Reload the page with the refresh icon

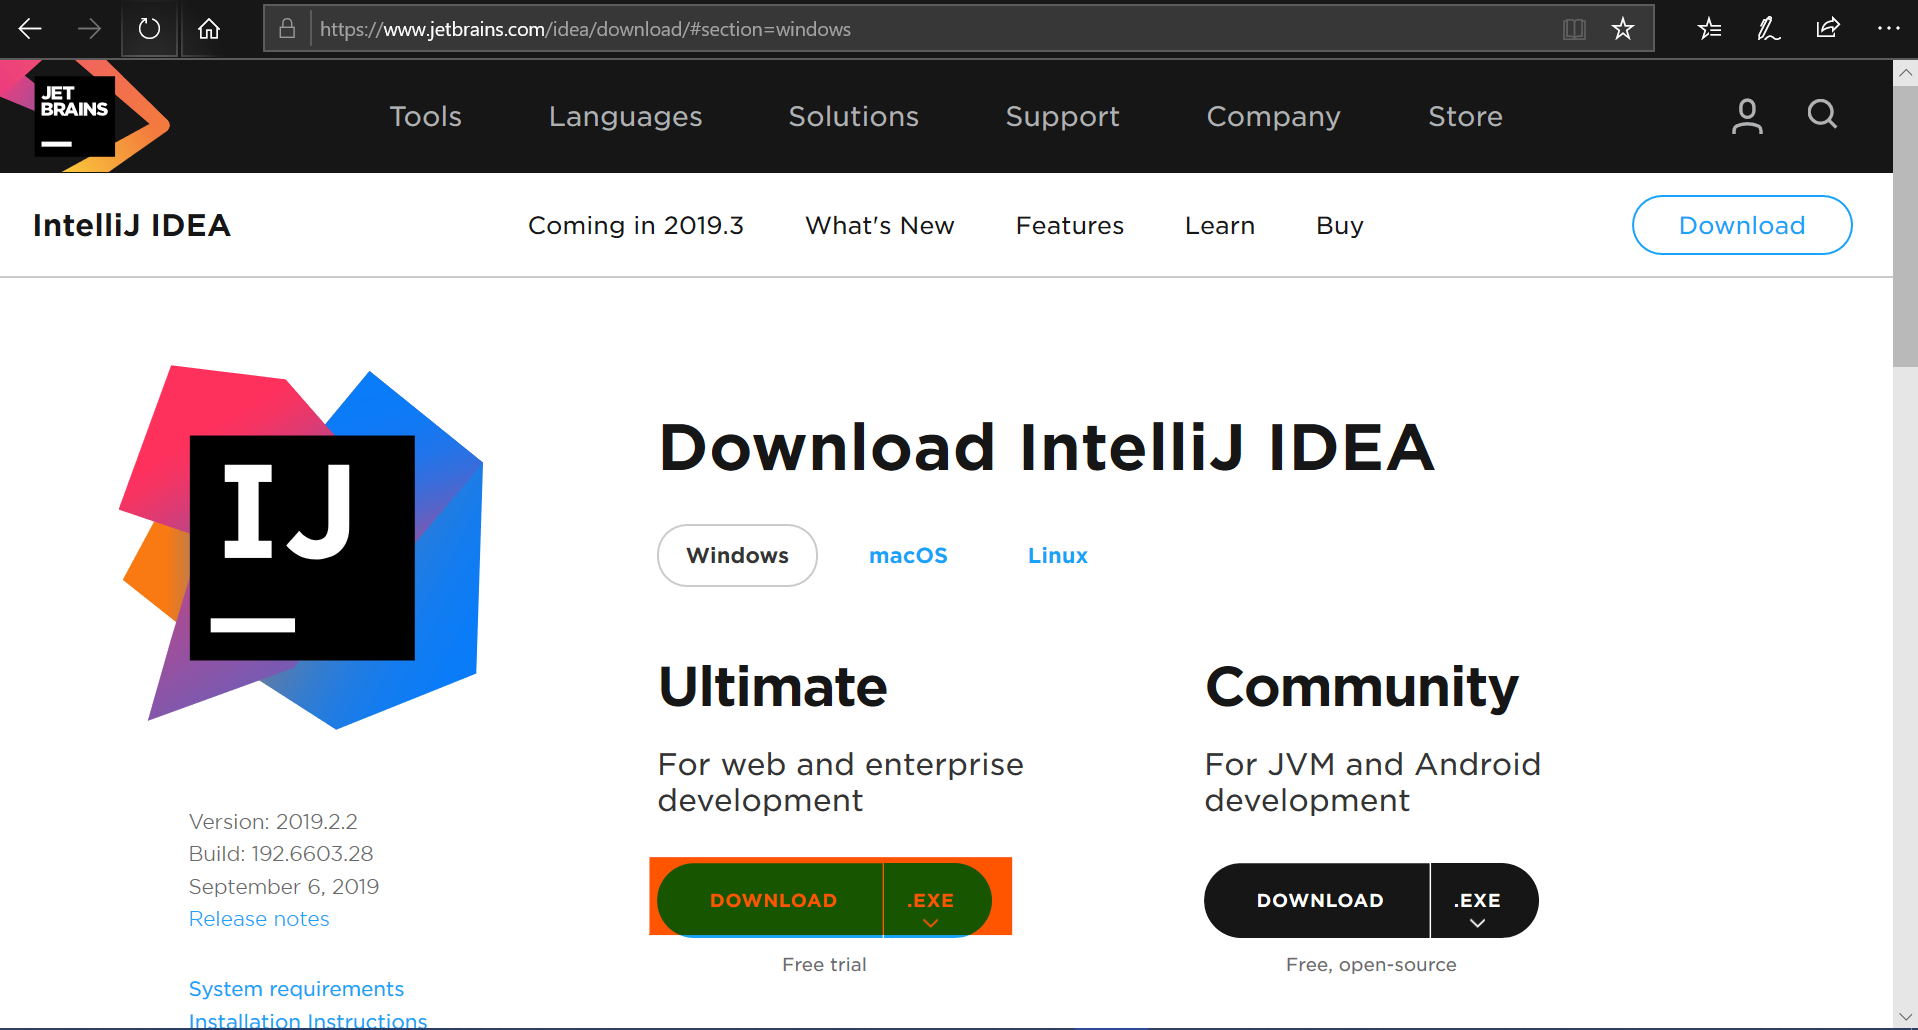(x=149, y=29)
